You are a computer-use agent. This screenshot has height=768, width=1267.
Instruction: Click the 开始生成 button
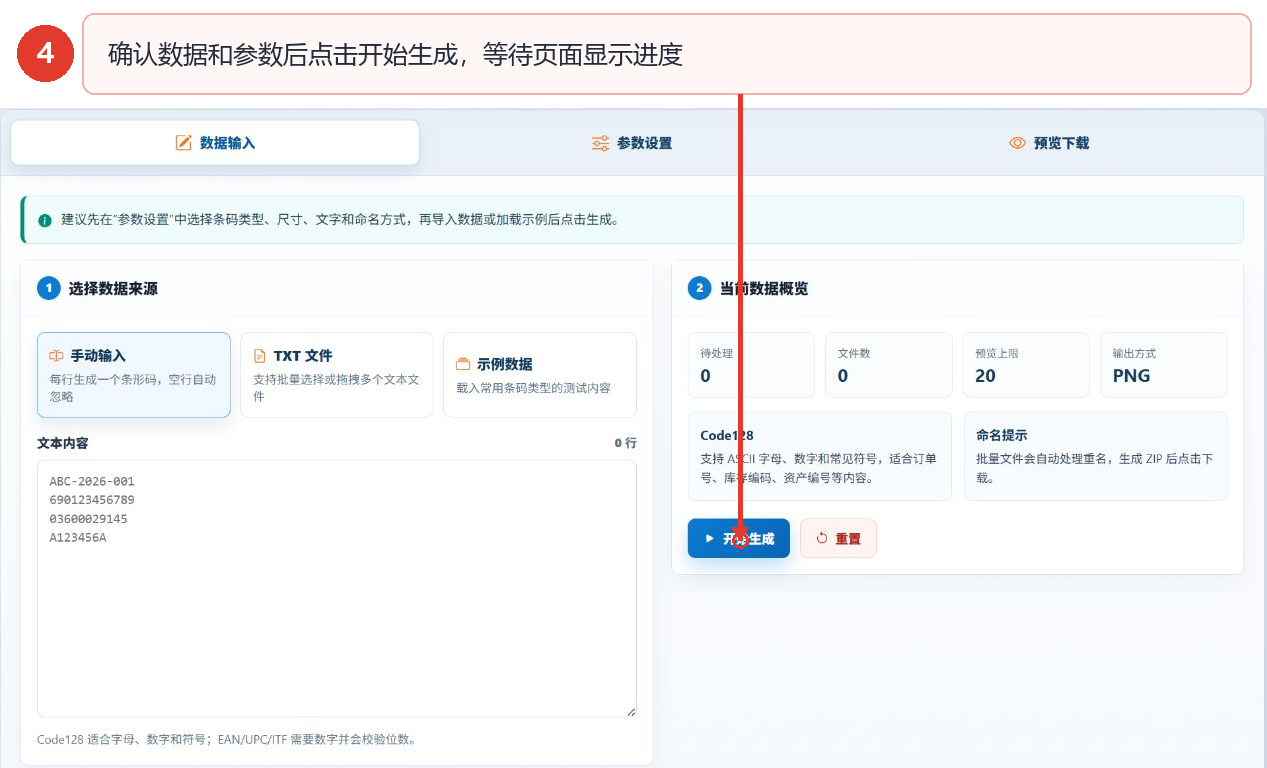[739, 538]
